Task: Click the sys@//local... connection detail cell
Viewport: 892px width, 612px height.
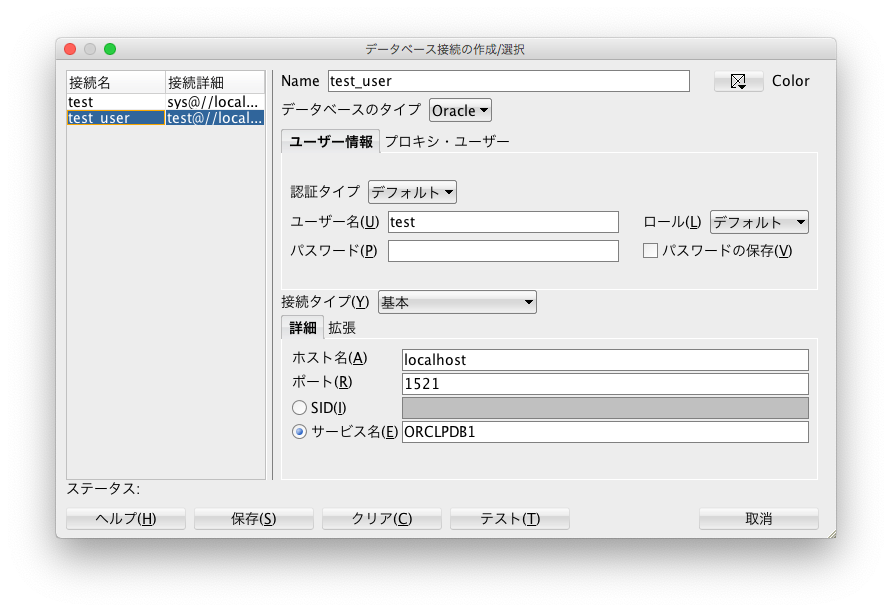Action: point(215,102)
